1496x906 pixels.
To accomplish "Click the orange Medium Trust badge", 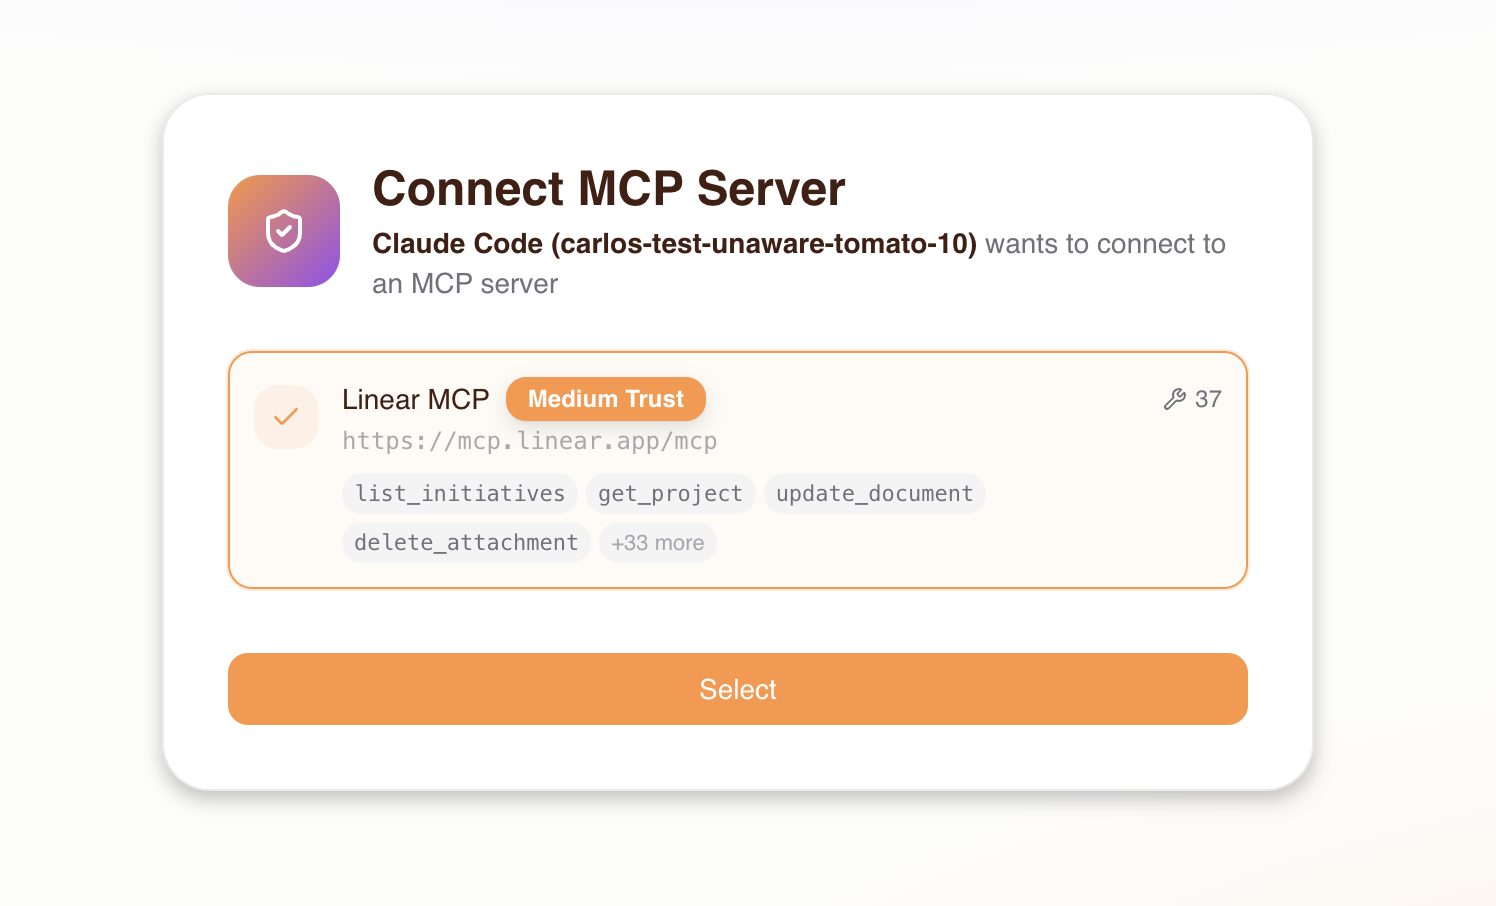I will (605, 399).
